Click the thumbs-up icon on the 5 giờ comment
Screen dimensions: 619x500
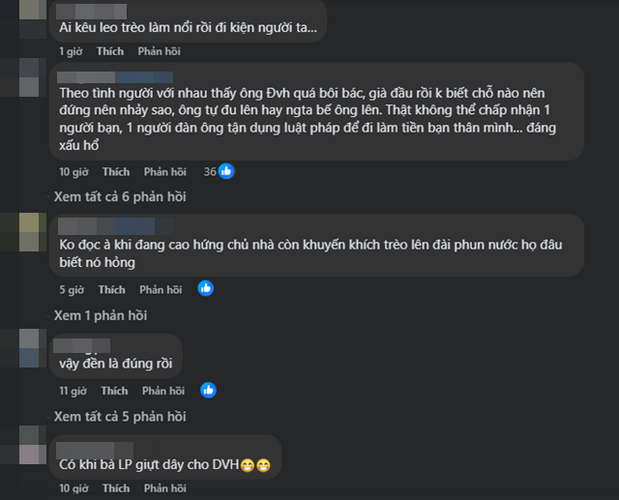[206, 288]
